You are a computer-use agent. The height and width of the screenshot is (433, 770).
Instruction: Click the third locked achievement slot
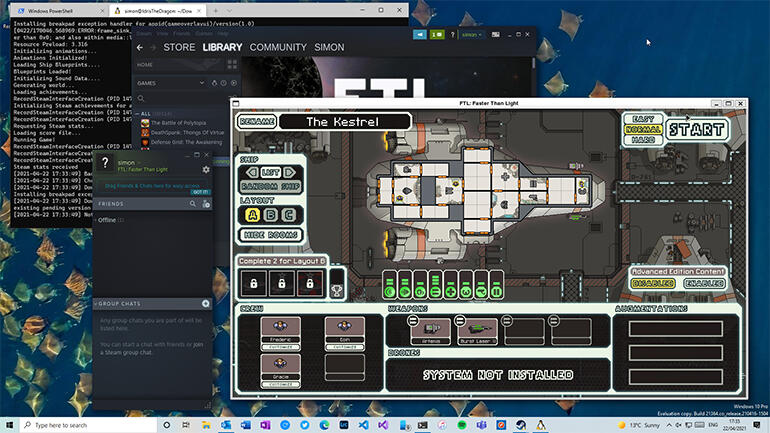[309, 283]
